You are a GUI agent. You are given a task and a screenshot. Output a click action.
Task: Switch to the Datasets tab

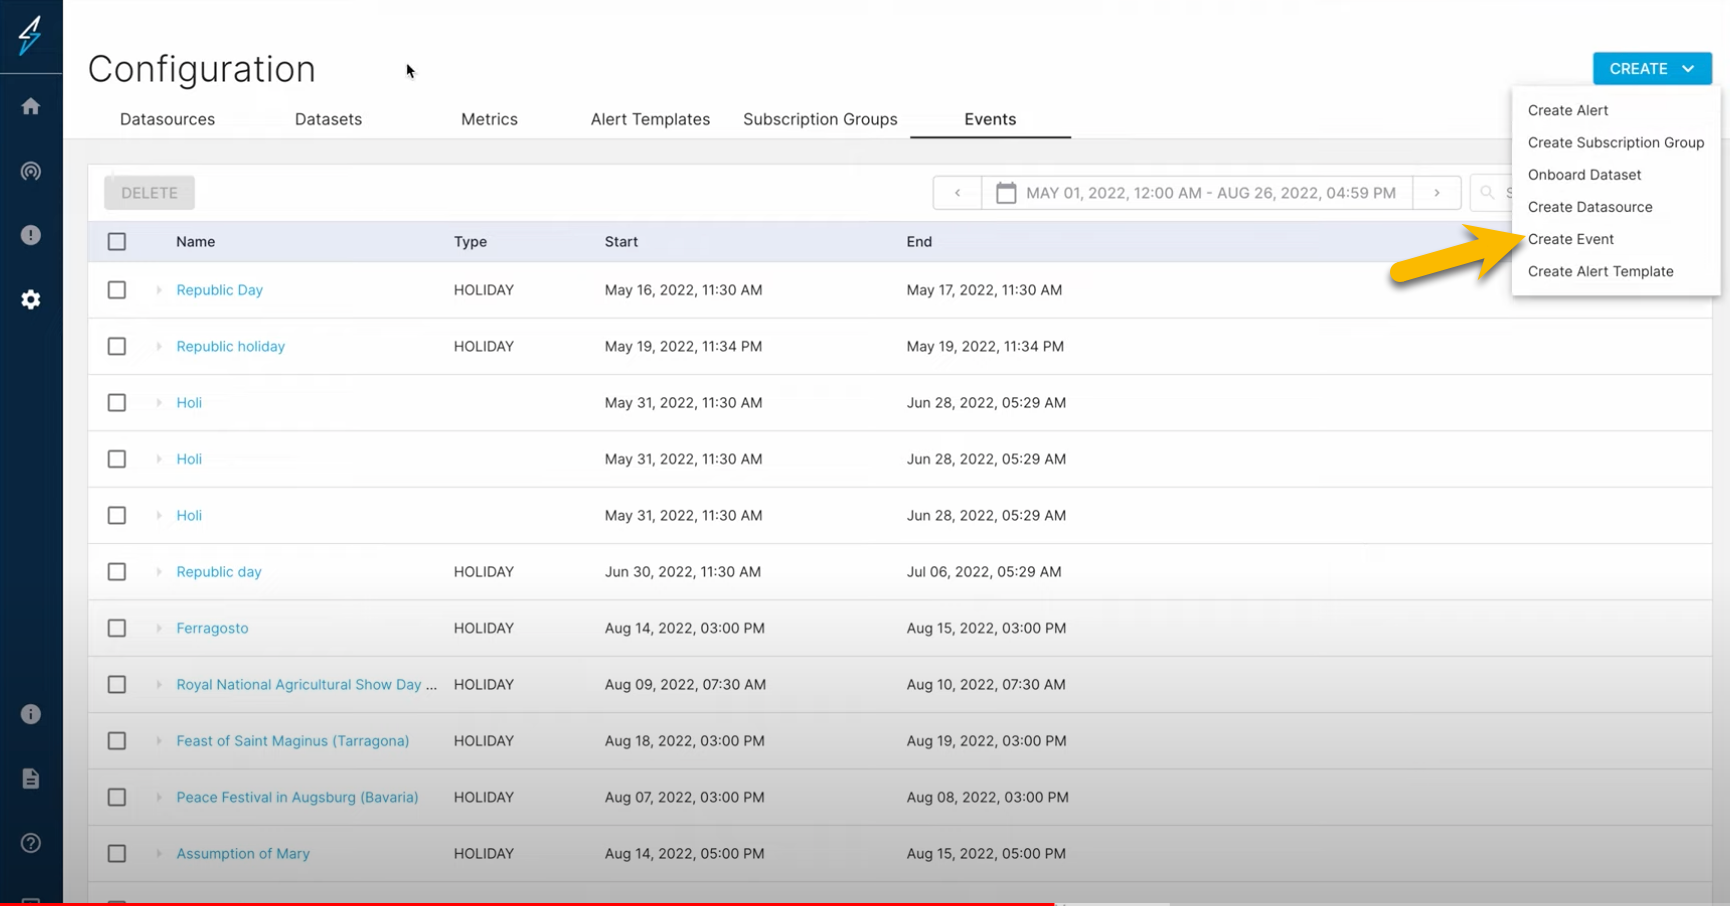pyautogui.click(x=328, y=119)
